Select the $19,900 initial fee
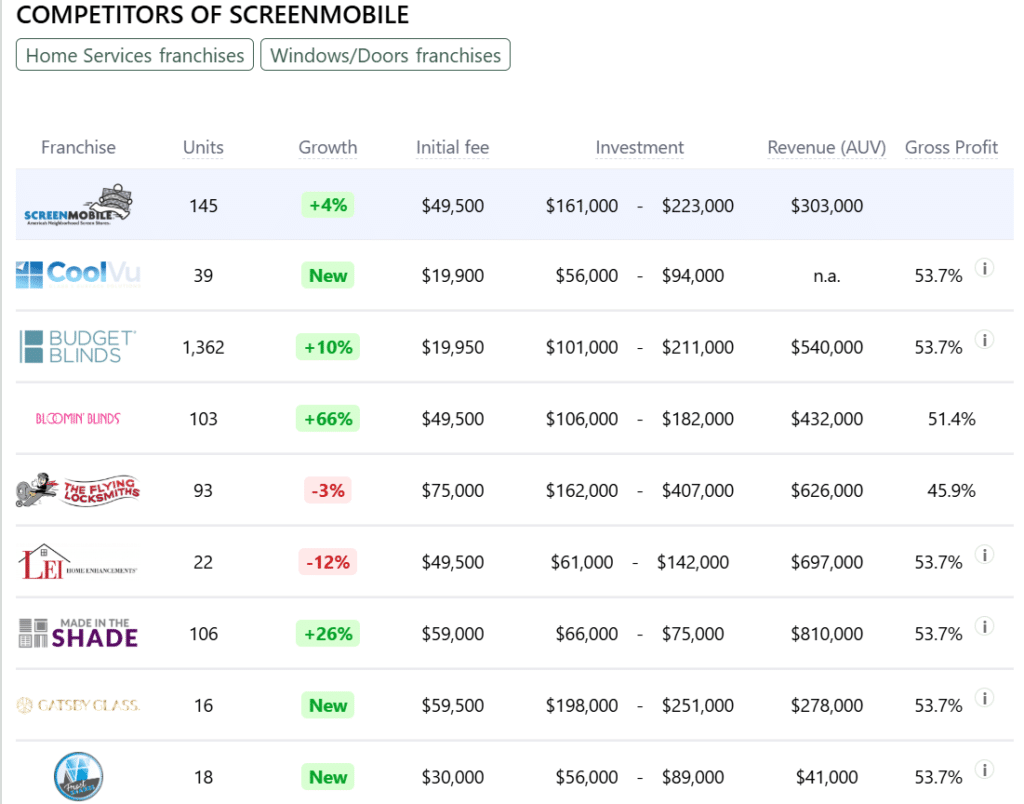This screenshot has height=804, width=1024. [453, 276]
